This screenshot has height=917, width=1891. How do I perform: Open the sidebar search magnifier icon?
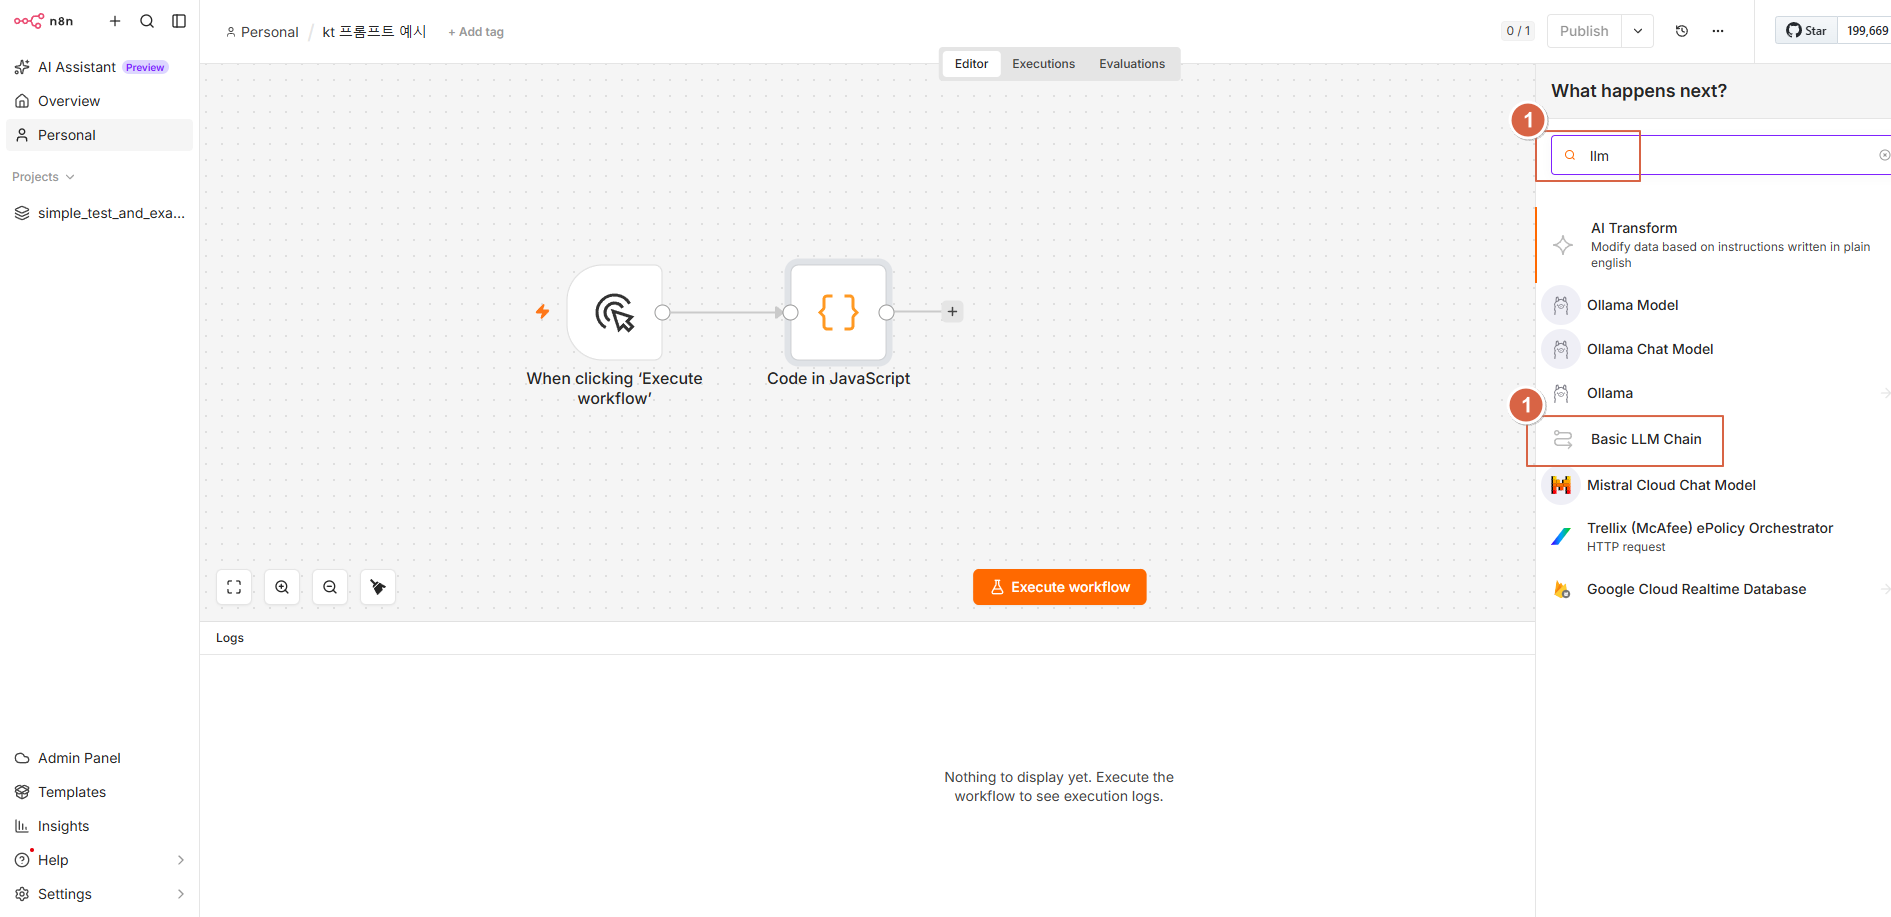147,21
